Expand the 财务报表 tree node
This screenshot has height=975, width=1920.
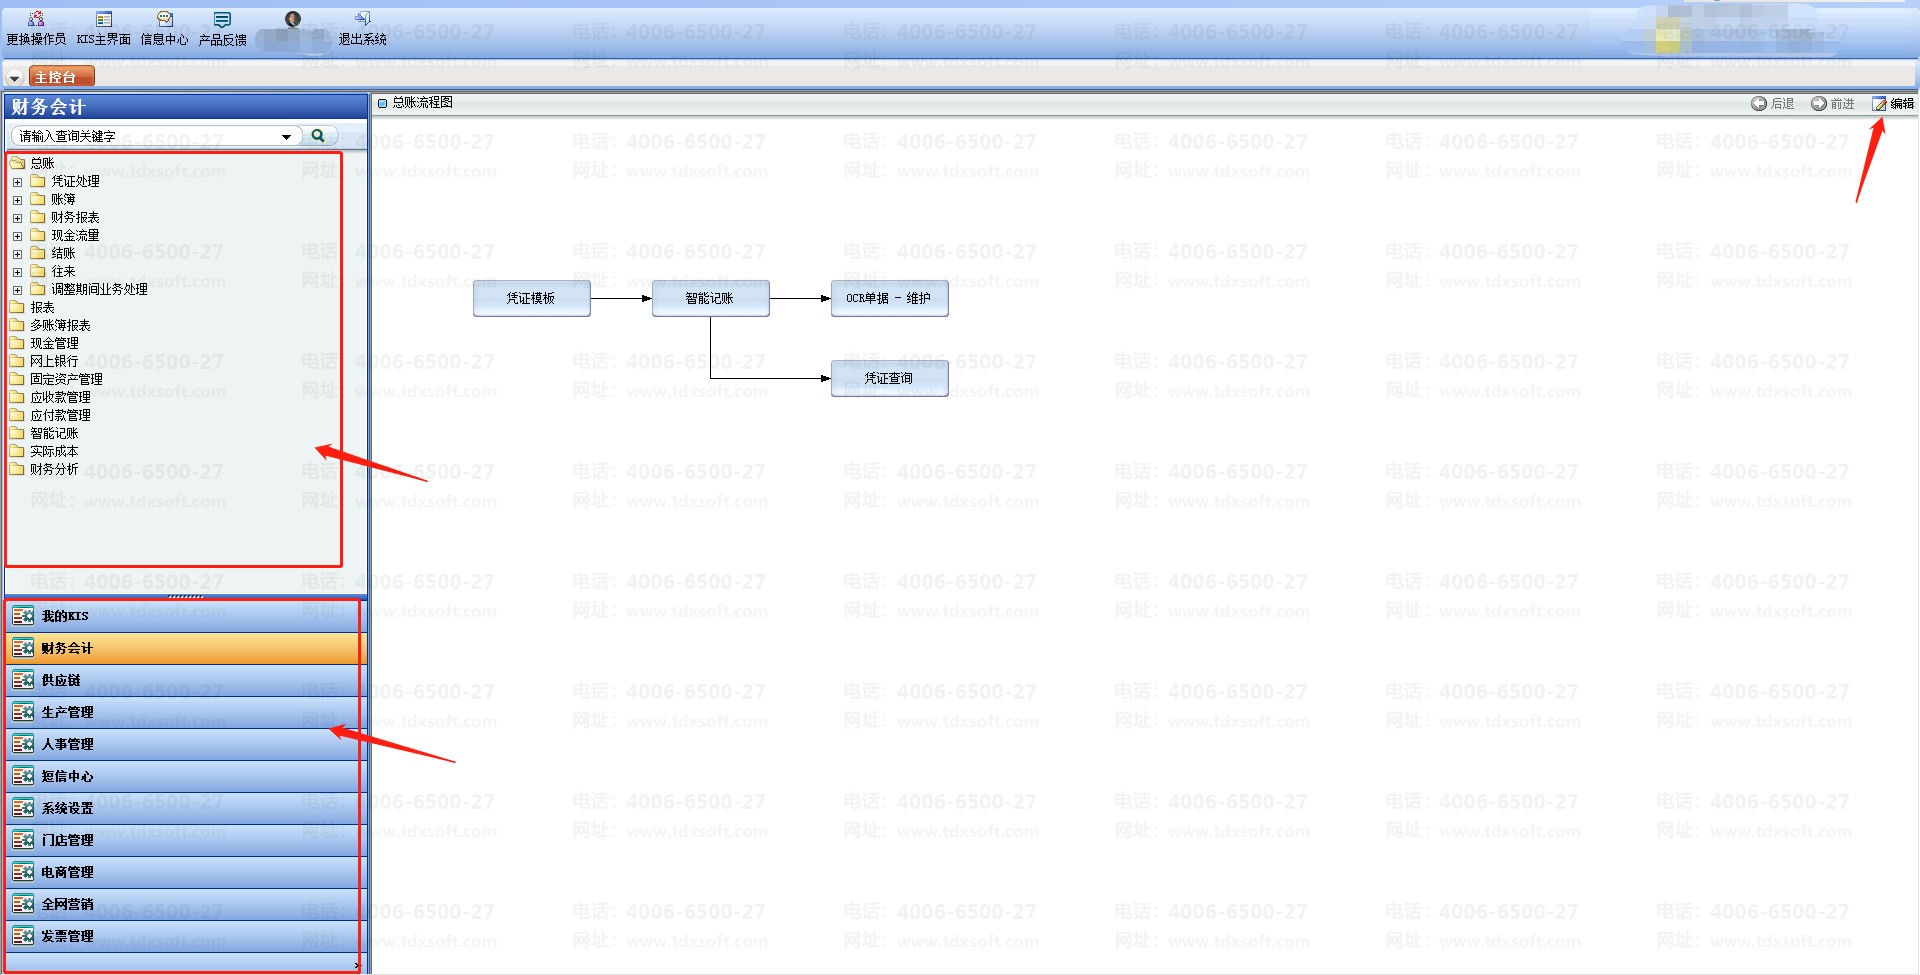tap(17, 218)
